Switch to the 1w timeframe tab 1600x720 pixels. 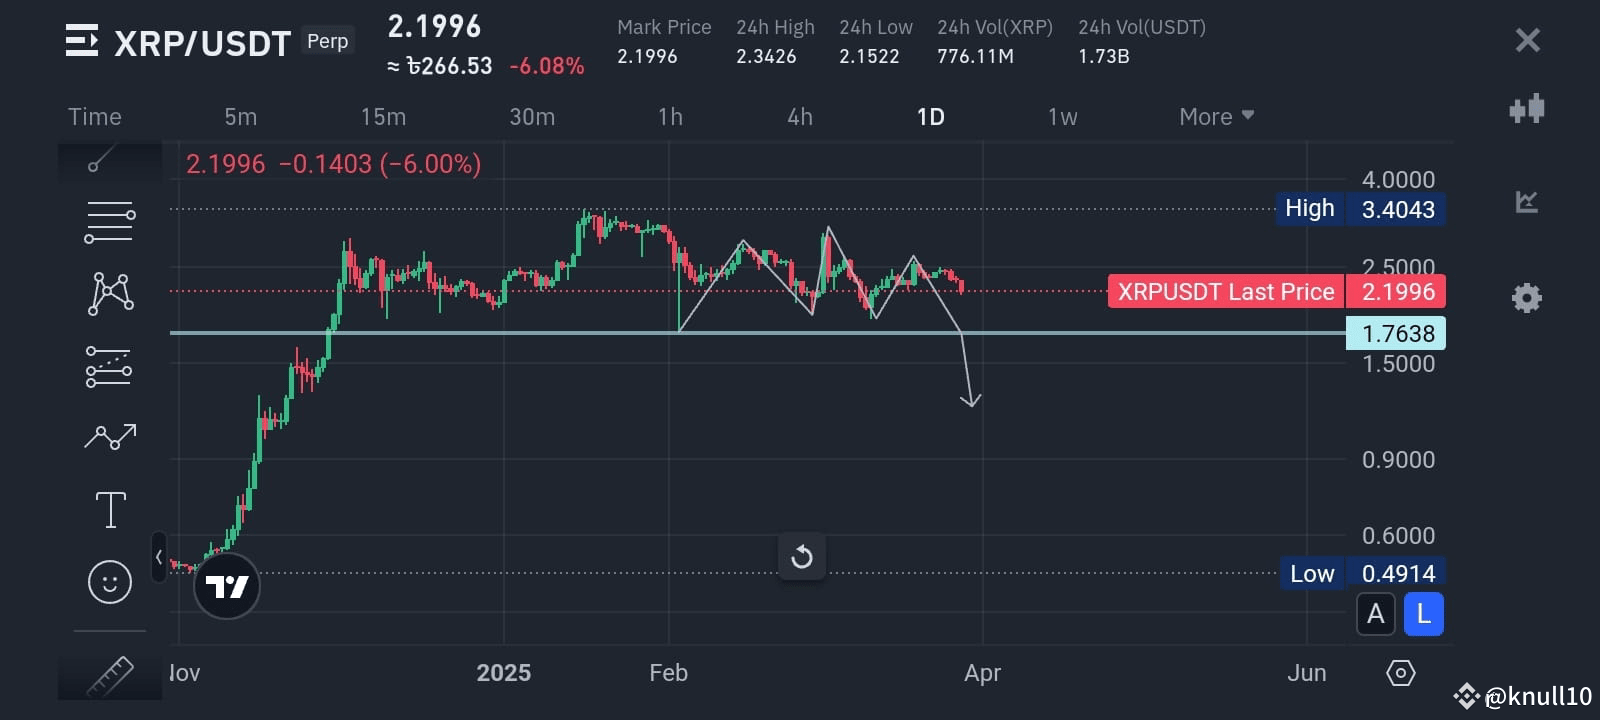tap(1062, 117)
